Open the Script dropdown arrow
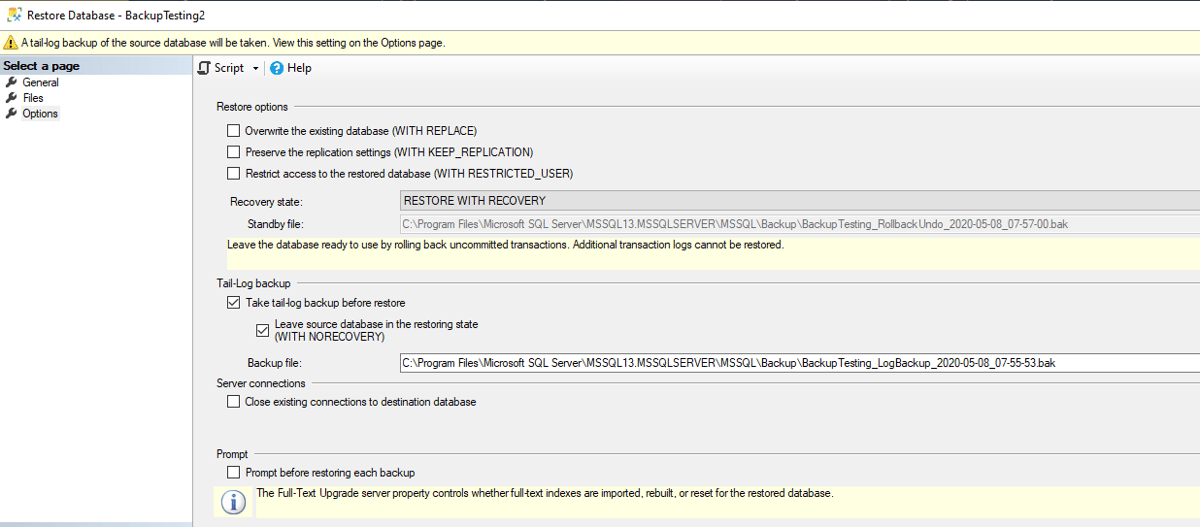The height and width of the screenshot is (527, 1200). coord(256,69)
